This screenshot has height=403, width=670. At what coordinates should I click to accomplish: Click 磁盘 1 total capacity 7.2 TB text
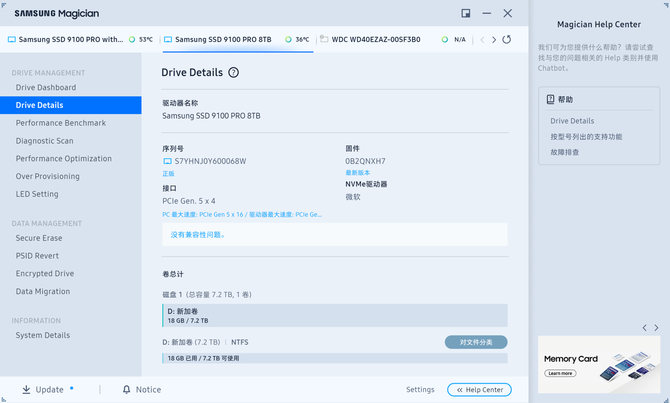(207, 294)
